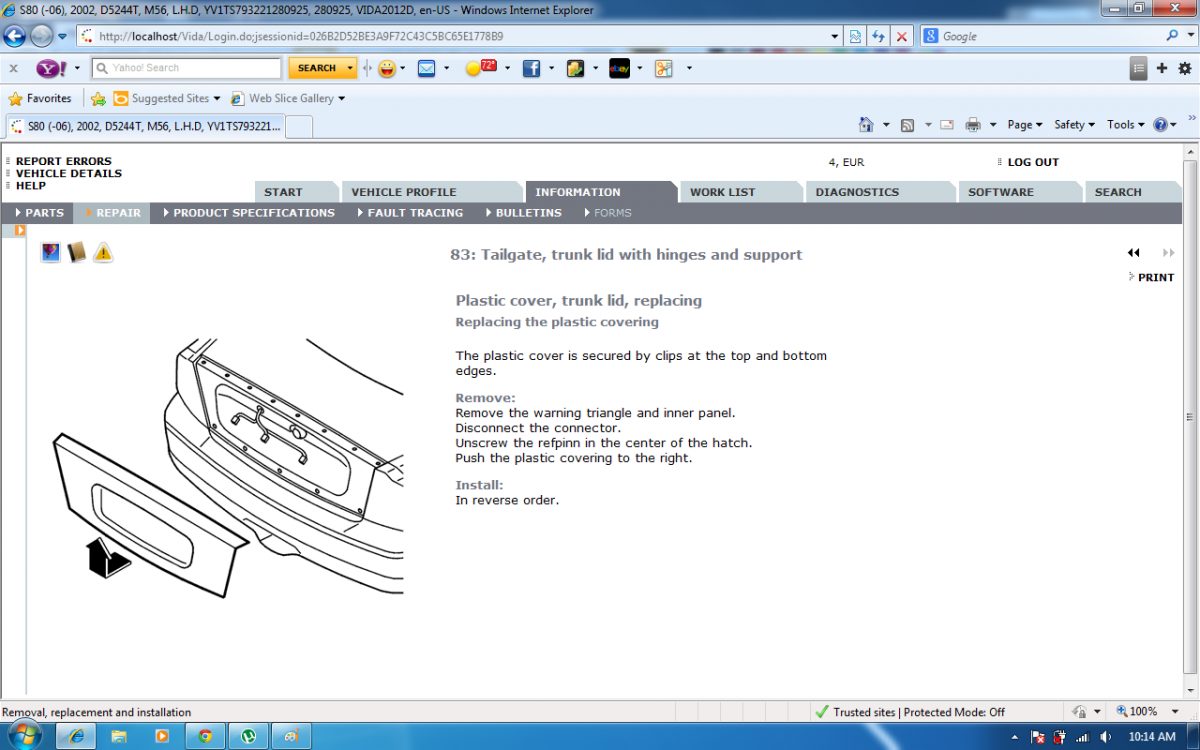Close the Yahoo toolbar with X

click(14, 68)
